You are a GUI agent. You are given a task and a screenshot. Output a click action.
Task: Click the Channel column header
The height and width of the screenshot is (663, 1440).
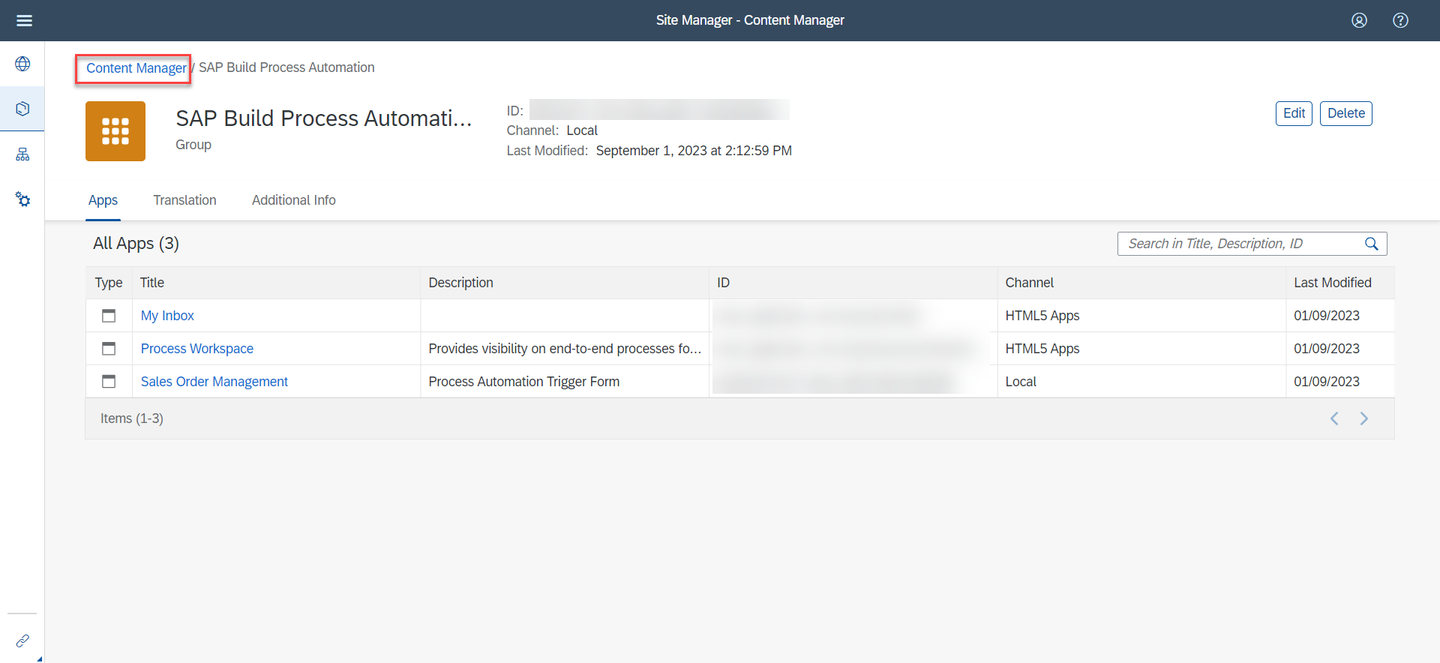click(1141, 283)
